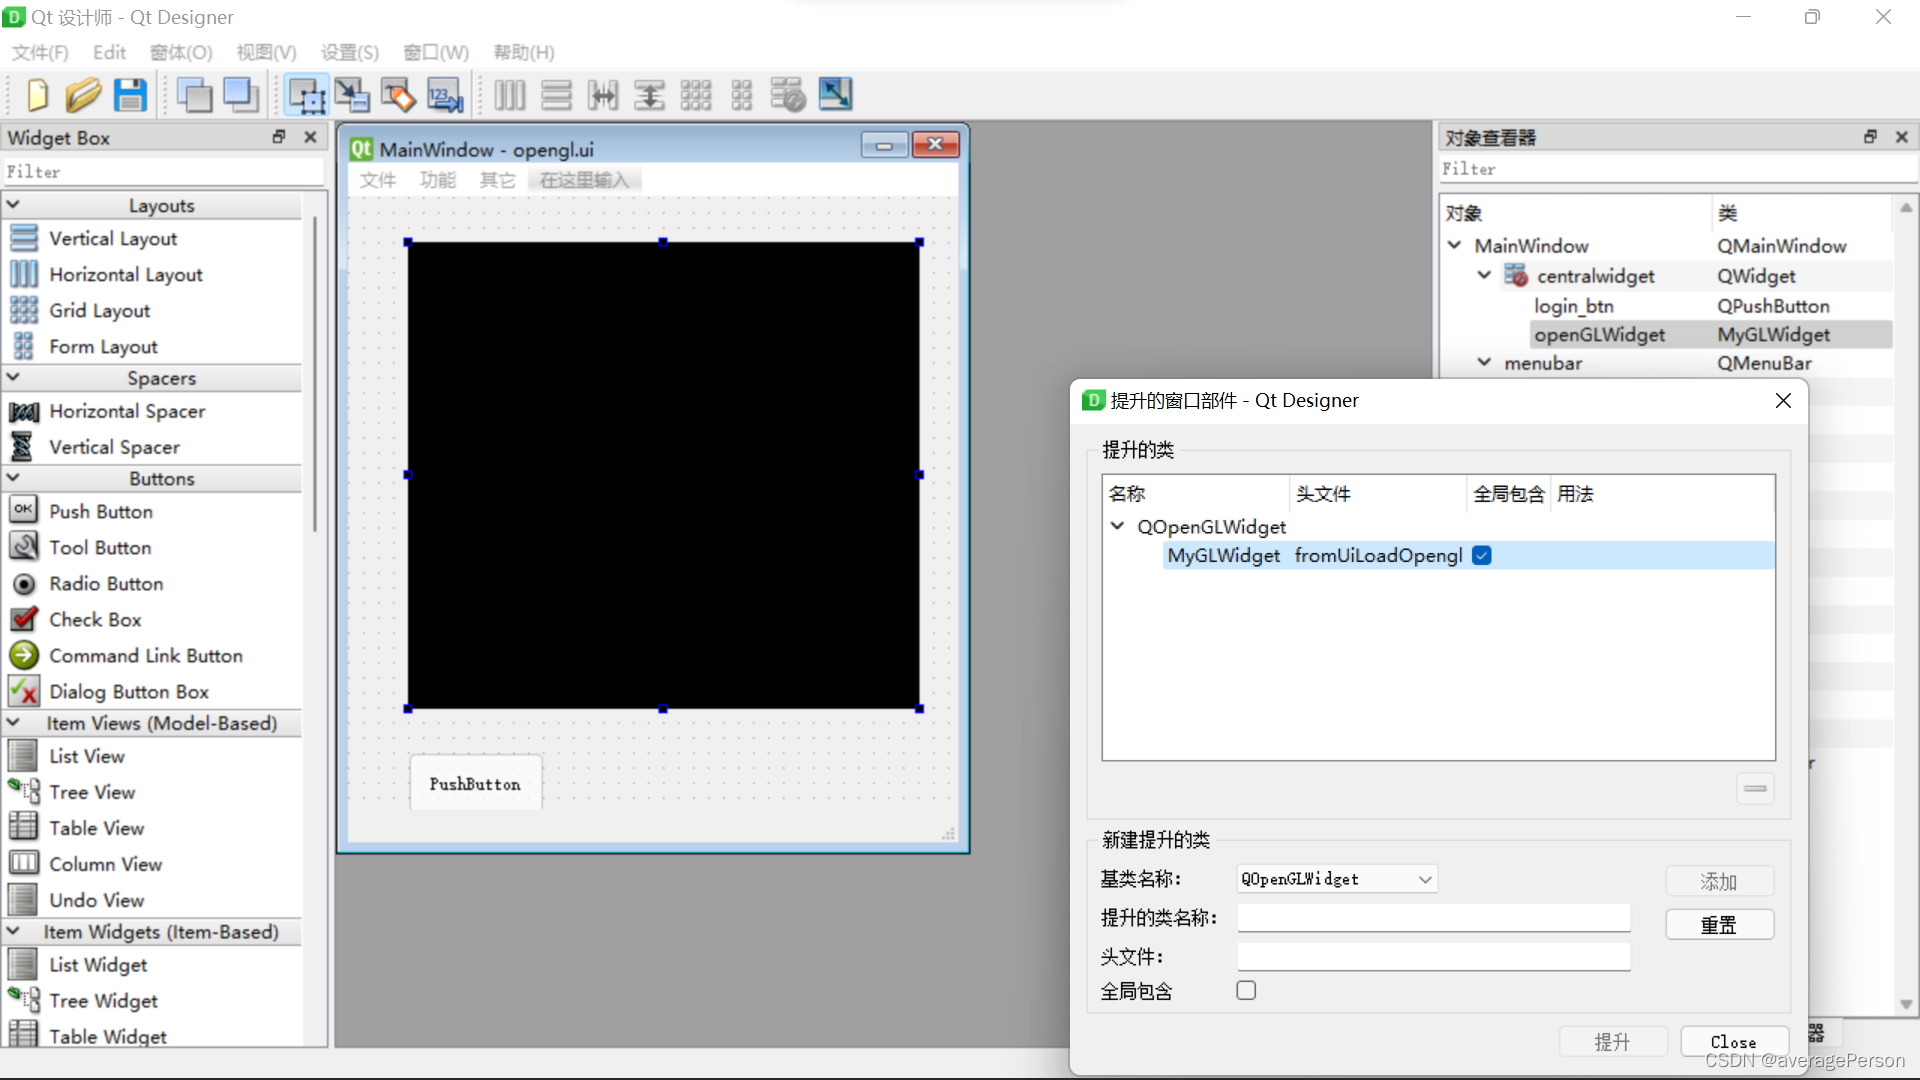The height and width of the screenshot is (1080, 1920).
Task: Open the 基类名称 QOpenGLWidget dropdown
Action: tap(1337, 879)
